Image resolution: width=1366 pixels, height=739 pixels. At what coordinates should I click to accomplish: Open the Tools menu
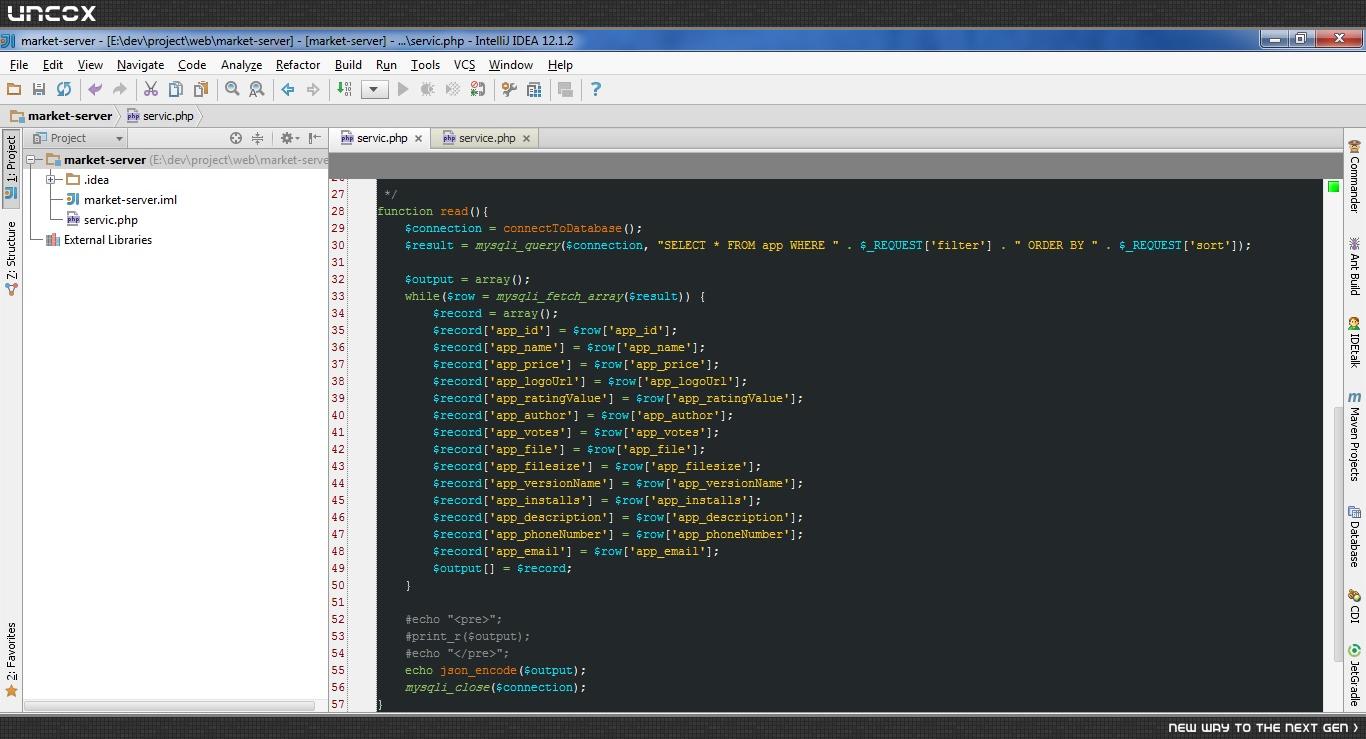tap(425, 64)
